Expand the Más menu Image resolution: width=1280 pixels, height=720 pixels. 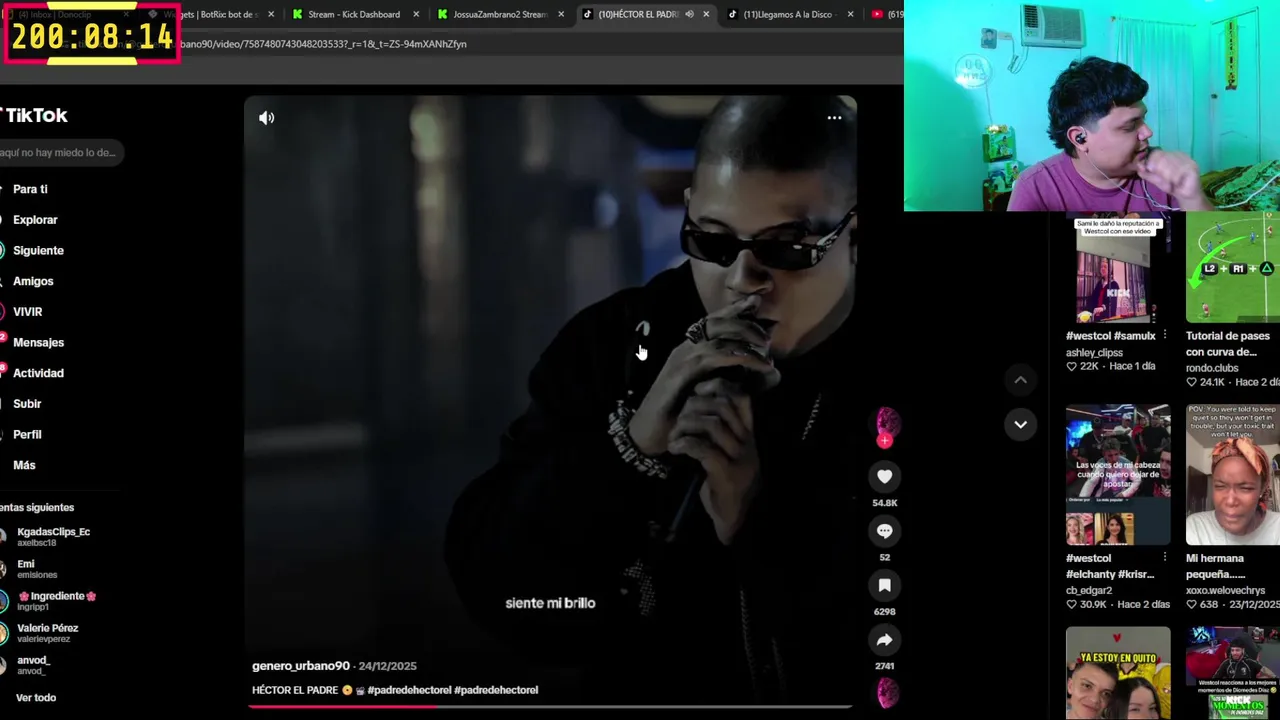(x=24, y=465)
